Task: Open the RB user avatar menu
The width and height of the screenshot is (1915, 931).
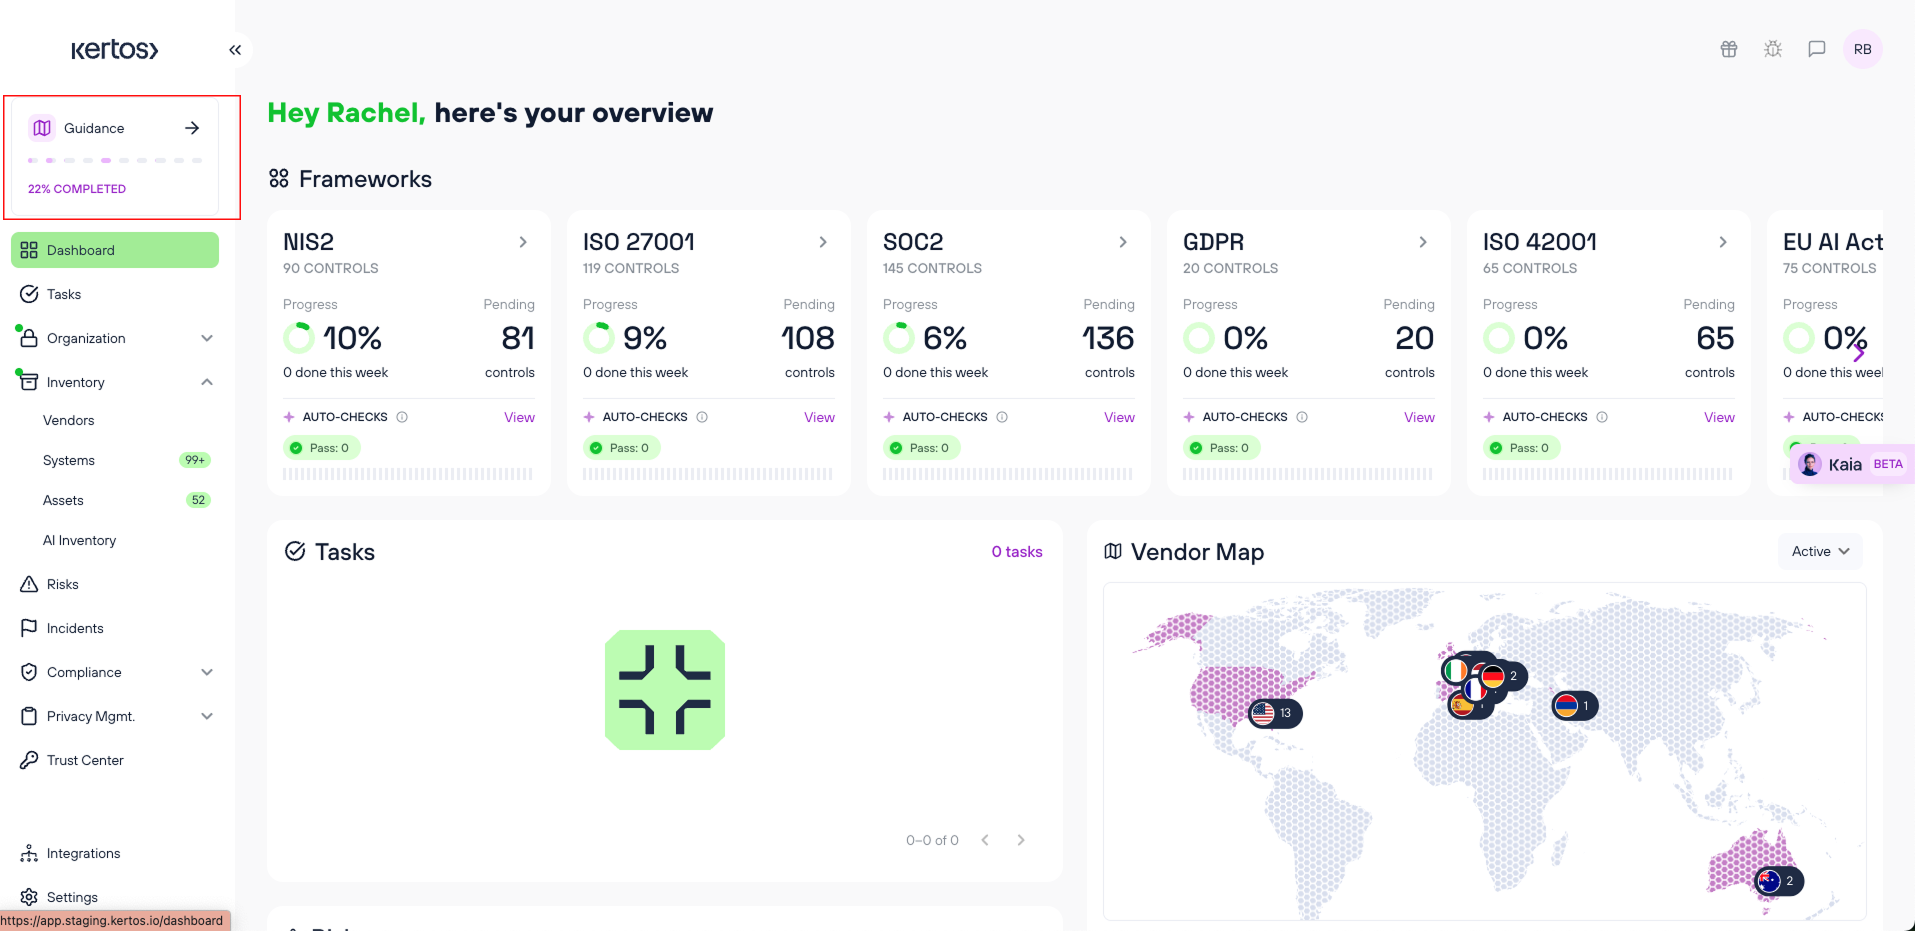Action: [x=1862, y=49]
